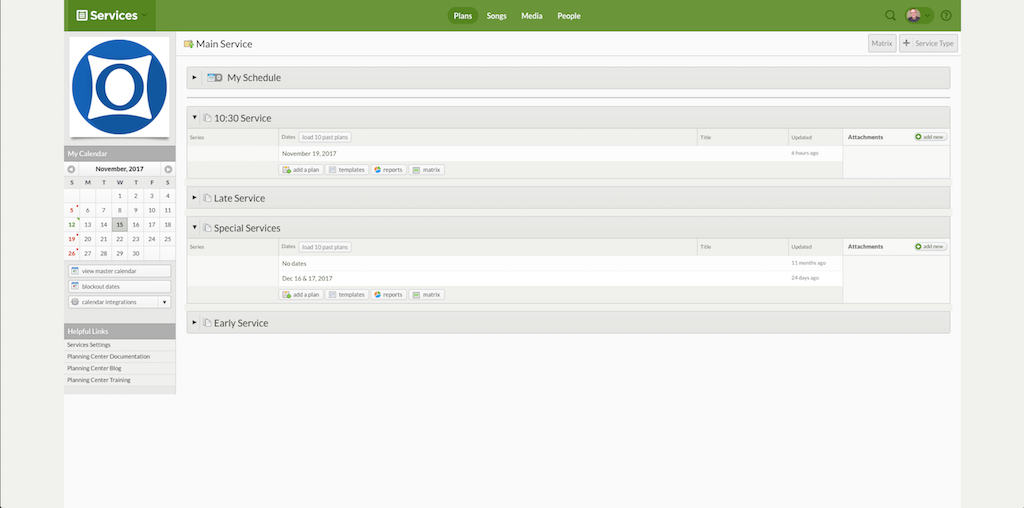Switch to the Plans tab
This screenshot has width=1024, height=508.
tap(462, 16)
